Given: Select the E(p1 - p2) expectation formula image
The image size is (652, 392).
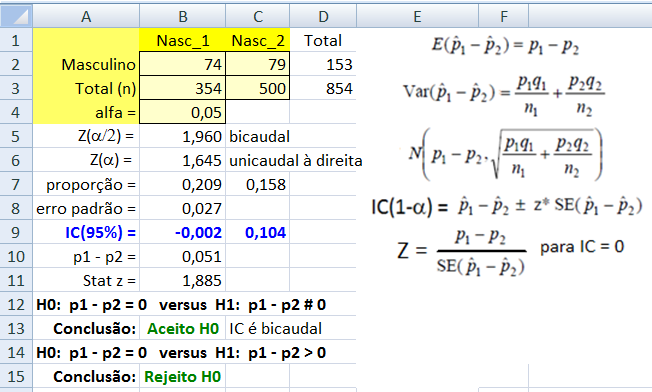Looking at the screenshot, I should coord(505,46).
